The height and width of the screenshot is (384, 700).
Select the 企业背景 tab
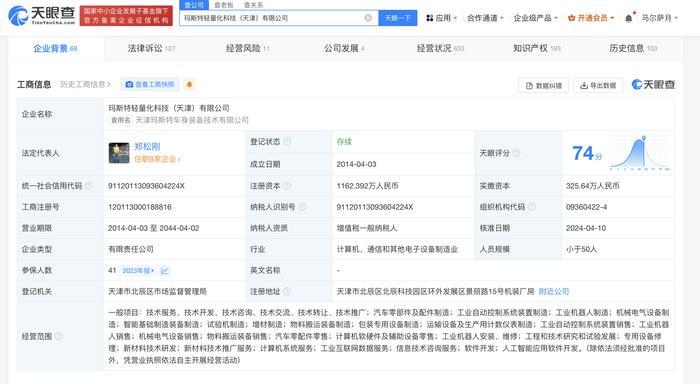[x=55, y=48]
